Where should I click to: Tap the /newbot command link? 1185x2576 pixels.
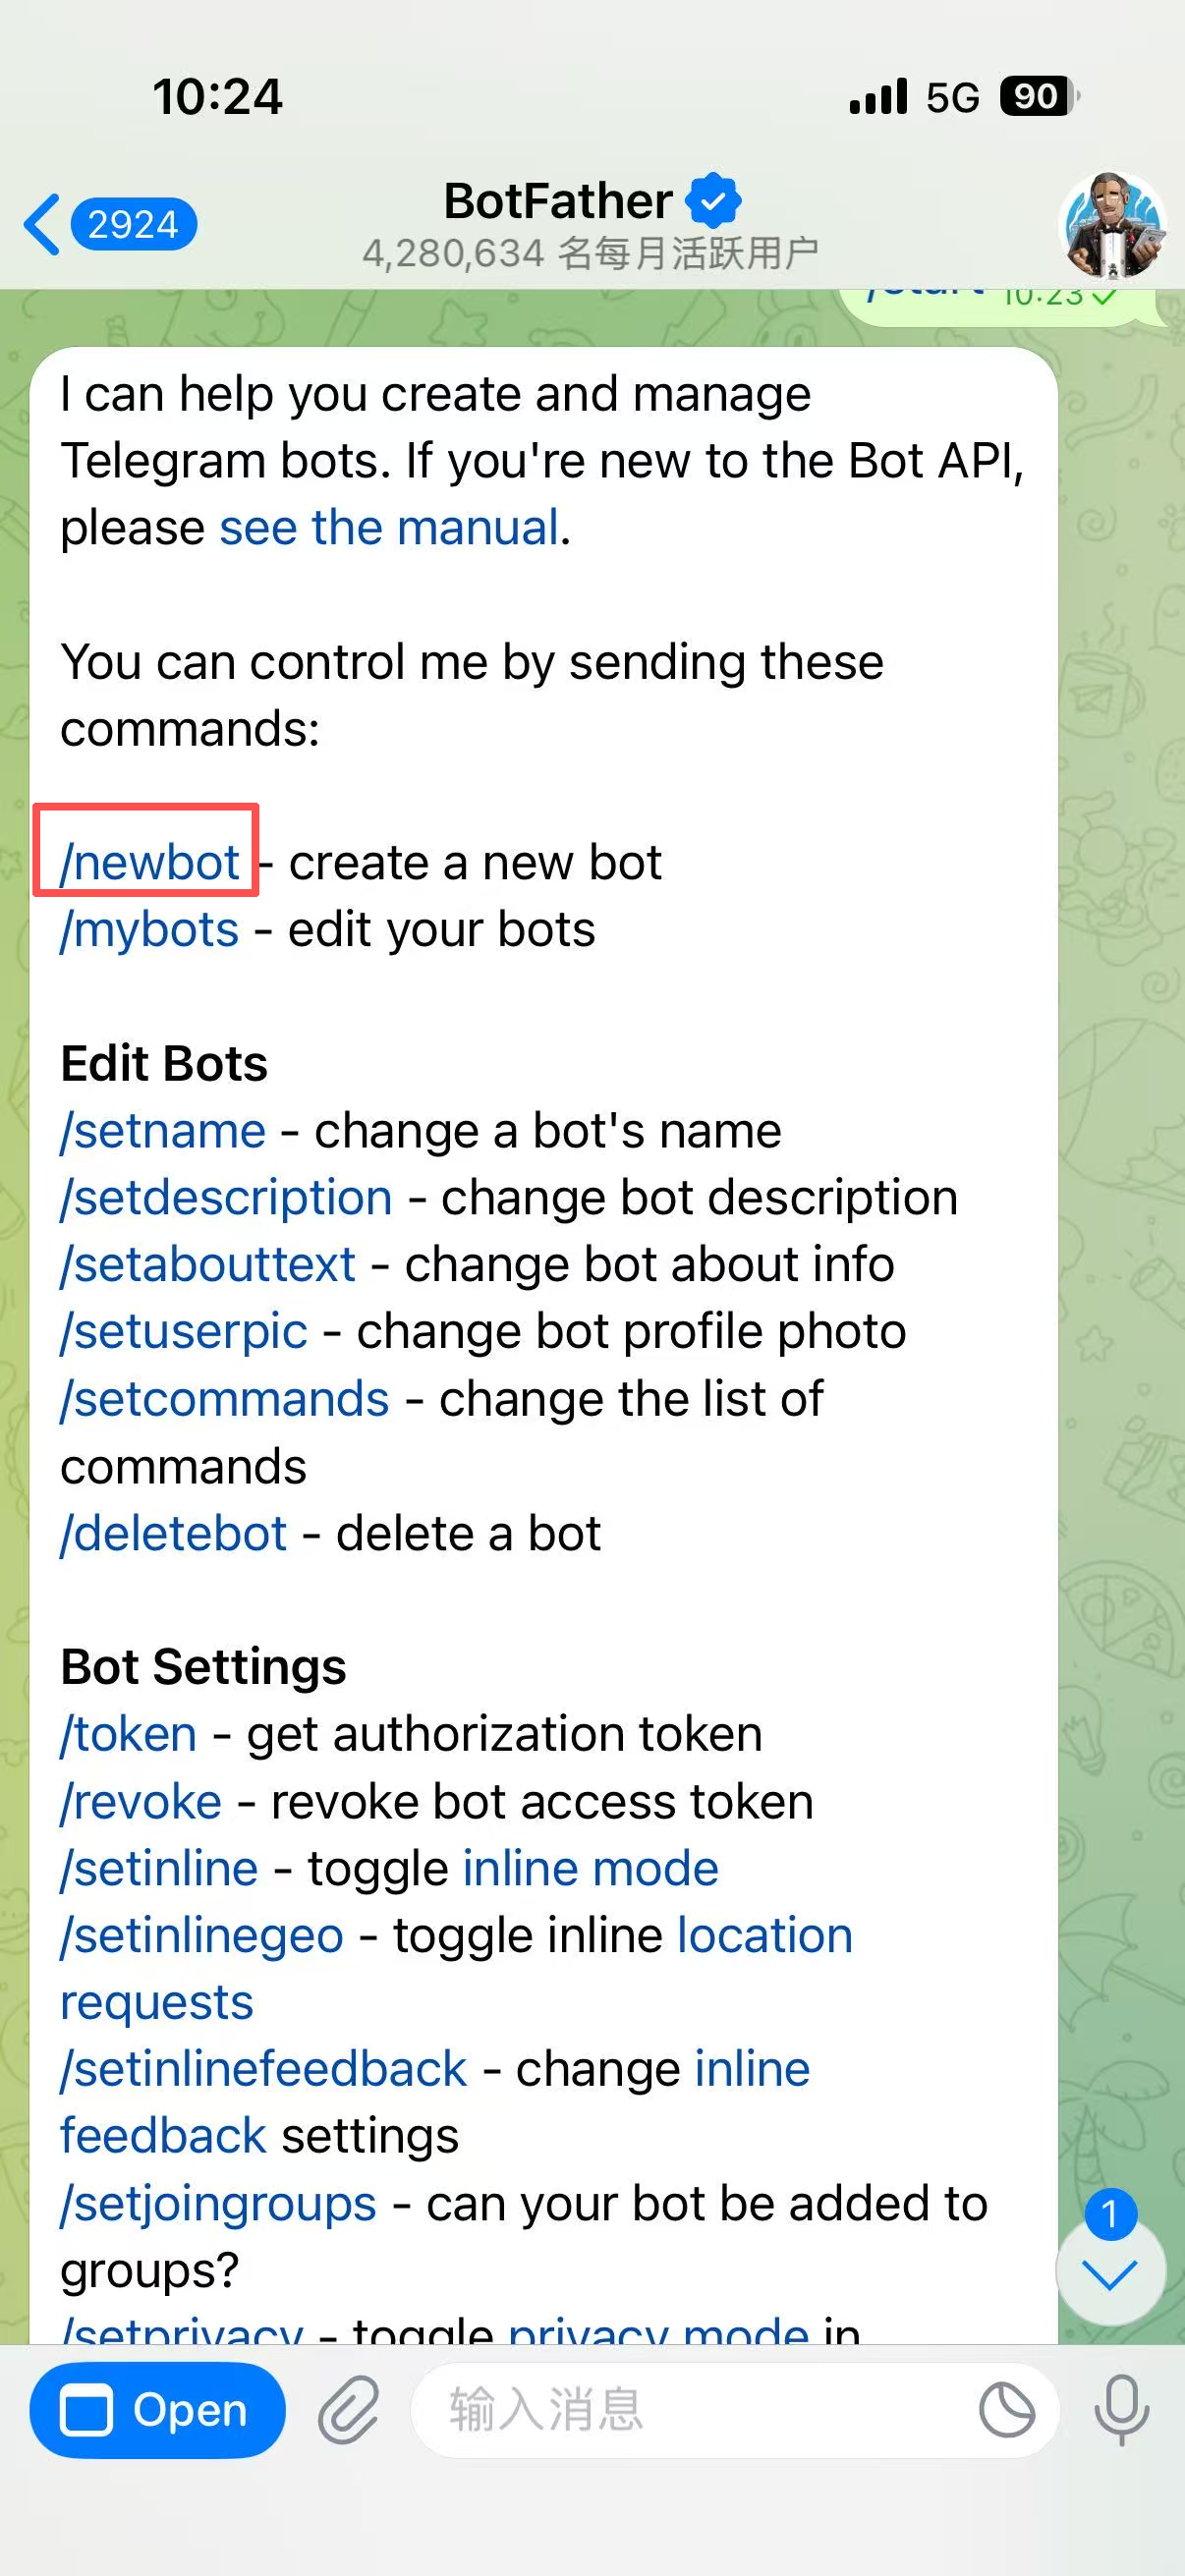pos(150,862)
